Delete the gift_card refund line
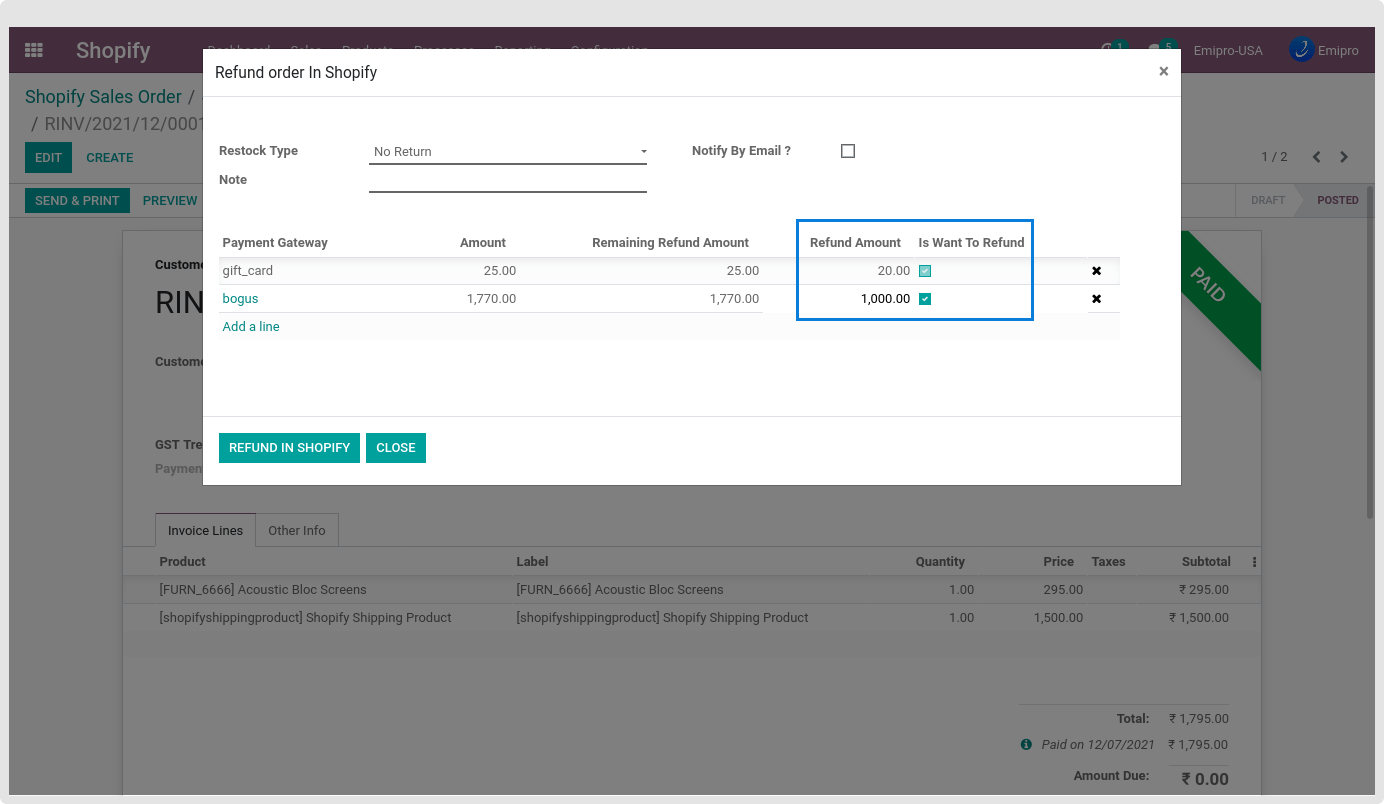This screenshot has width=1384, height=804. tap(1096, 271)
